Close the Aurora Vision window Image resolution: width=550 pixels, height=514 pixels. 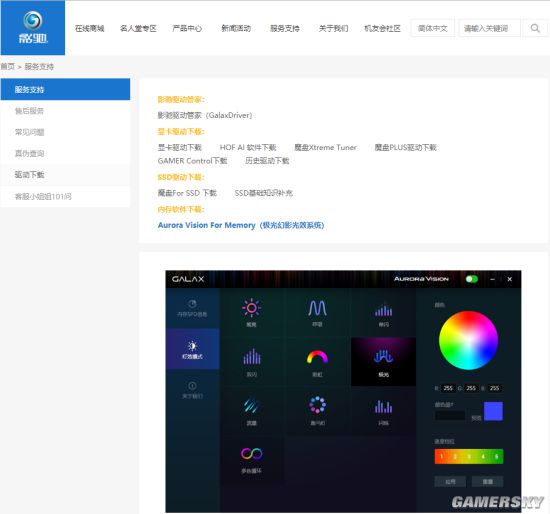pos(510,279)
